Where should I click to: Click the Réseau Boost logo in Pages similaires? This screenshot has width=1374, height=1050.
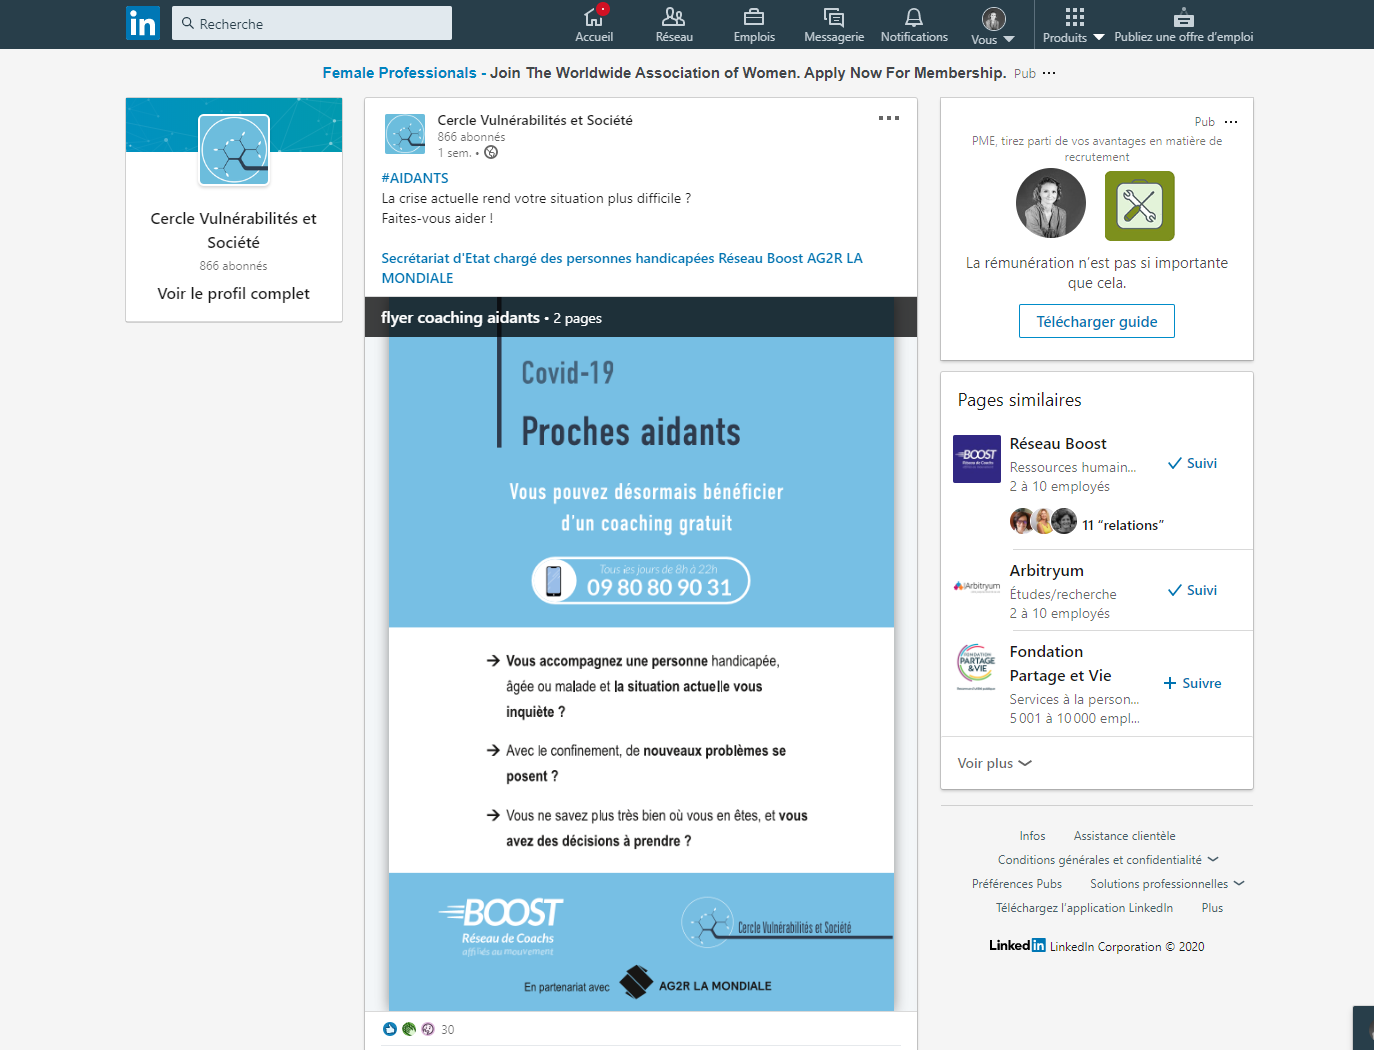point(977,459)
